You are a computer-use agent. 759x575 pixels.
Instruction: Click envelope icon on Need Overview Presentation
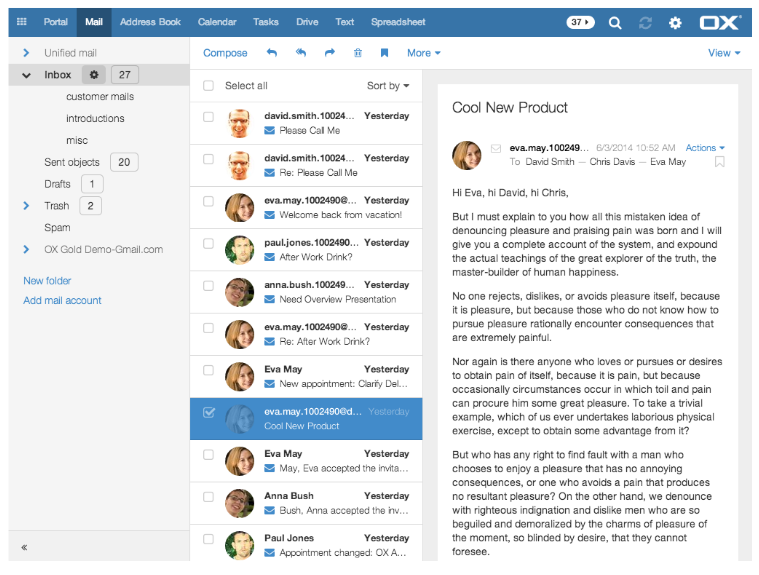[x=270, y=300]
